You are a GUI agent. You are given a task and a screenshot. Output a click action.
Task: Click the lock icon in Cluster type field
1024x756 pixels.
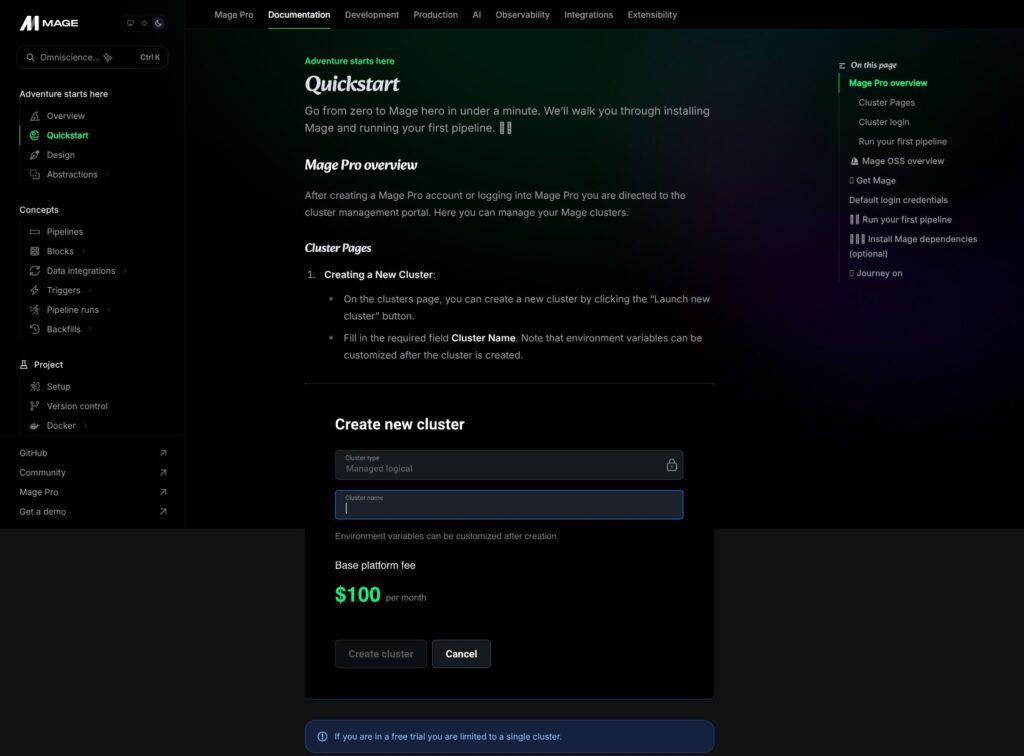[671, 465]
